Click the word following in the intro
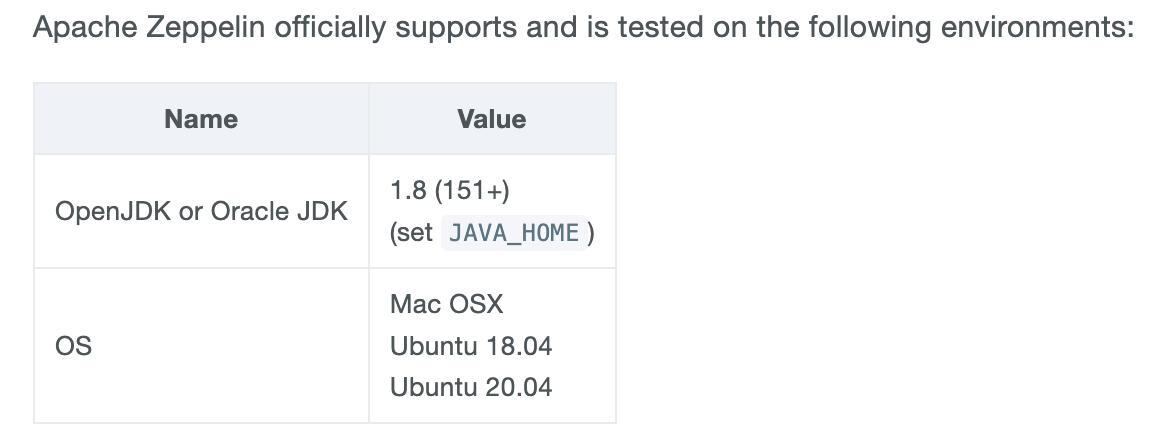The image size is (1172, 444). (x=870, y=28)
